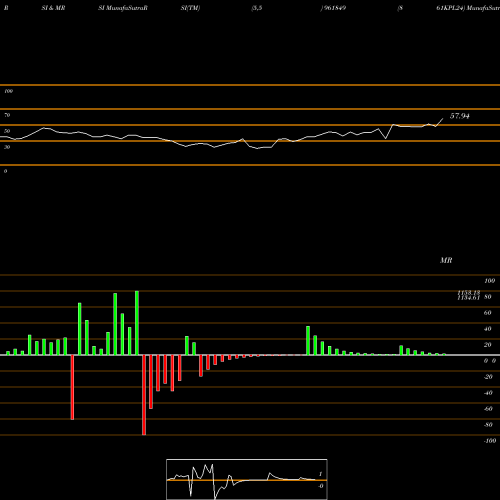500x500 pixels.
Task: Select 'SI MunafaSutraR' header text
Action: click(x=123, y=8)
